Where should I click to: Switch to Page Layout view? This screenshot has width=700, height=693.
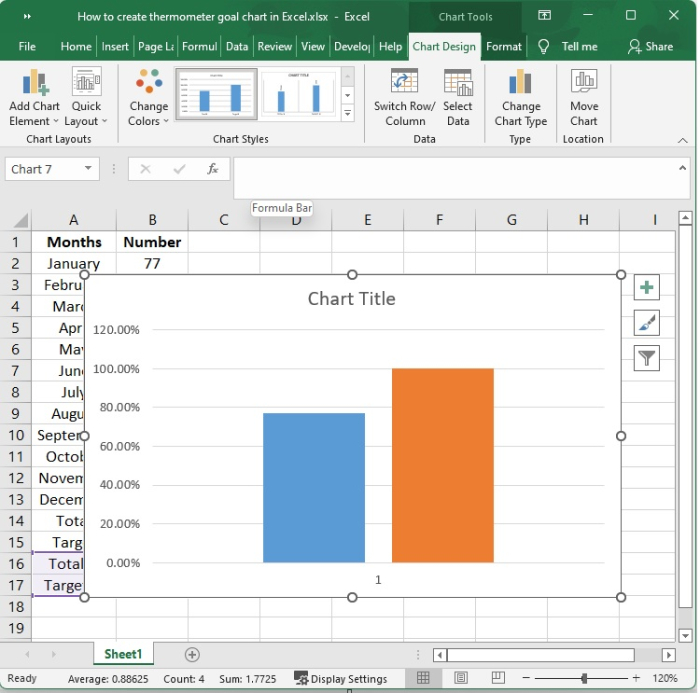point(460,678)
